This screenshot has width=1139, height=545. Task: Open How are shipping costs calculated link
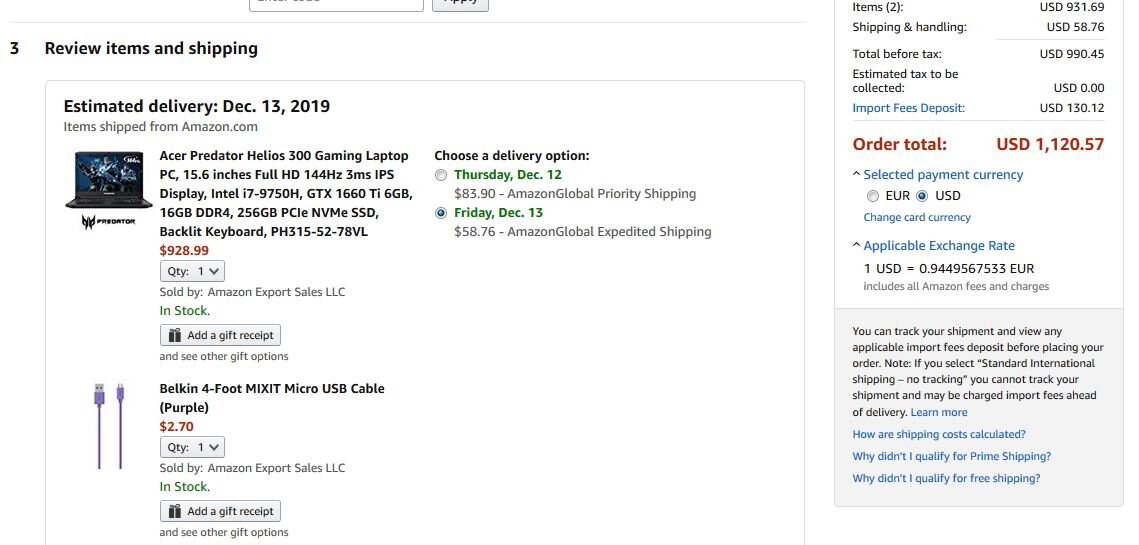939,434
